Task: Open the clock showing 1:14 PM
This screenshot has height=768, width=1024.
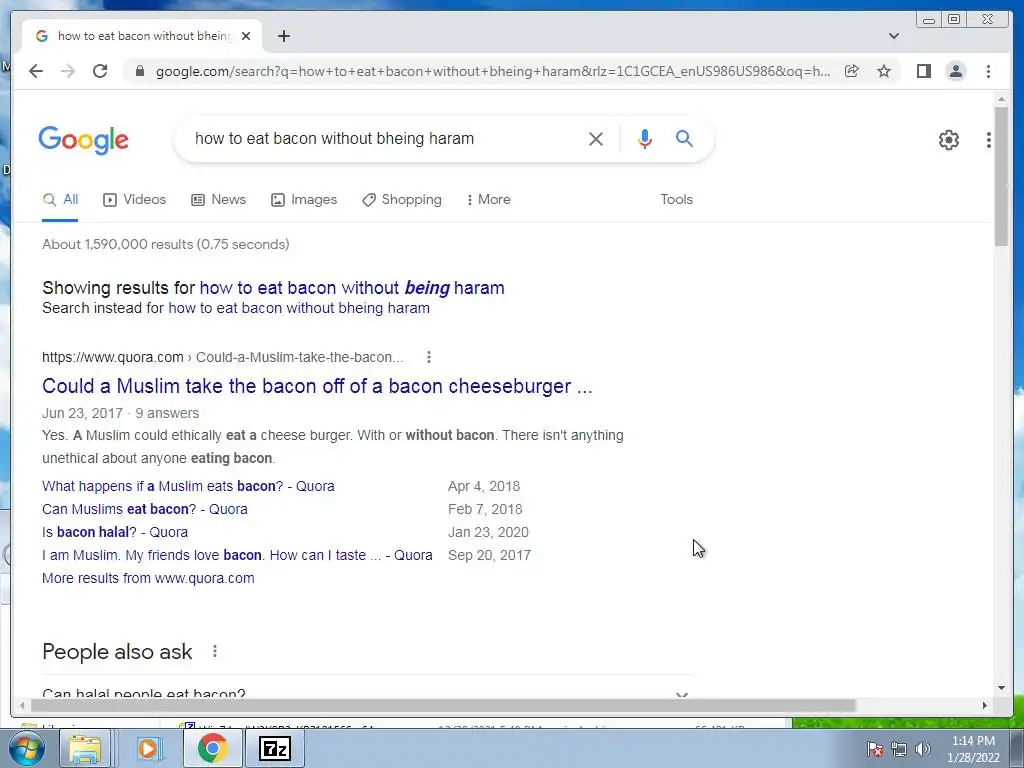Action: (x=973, y=749)
